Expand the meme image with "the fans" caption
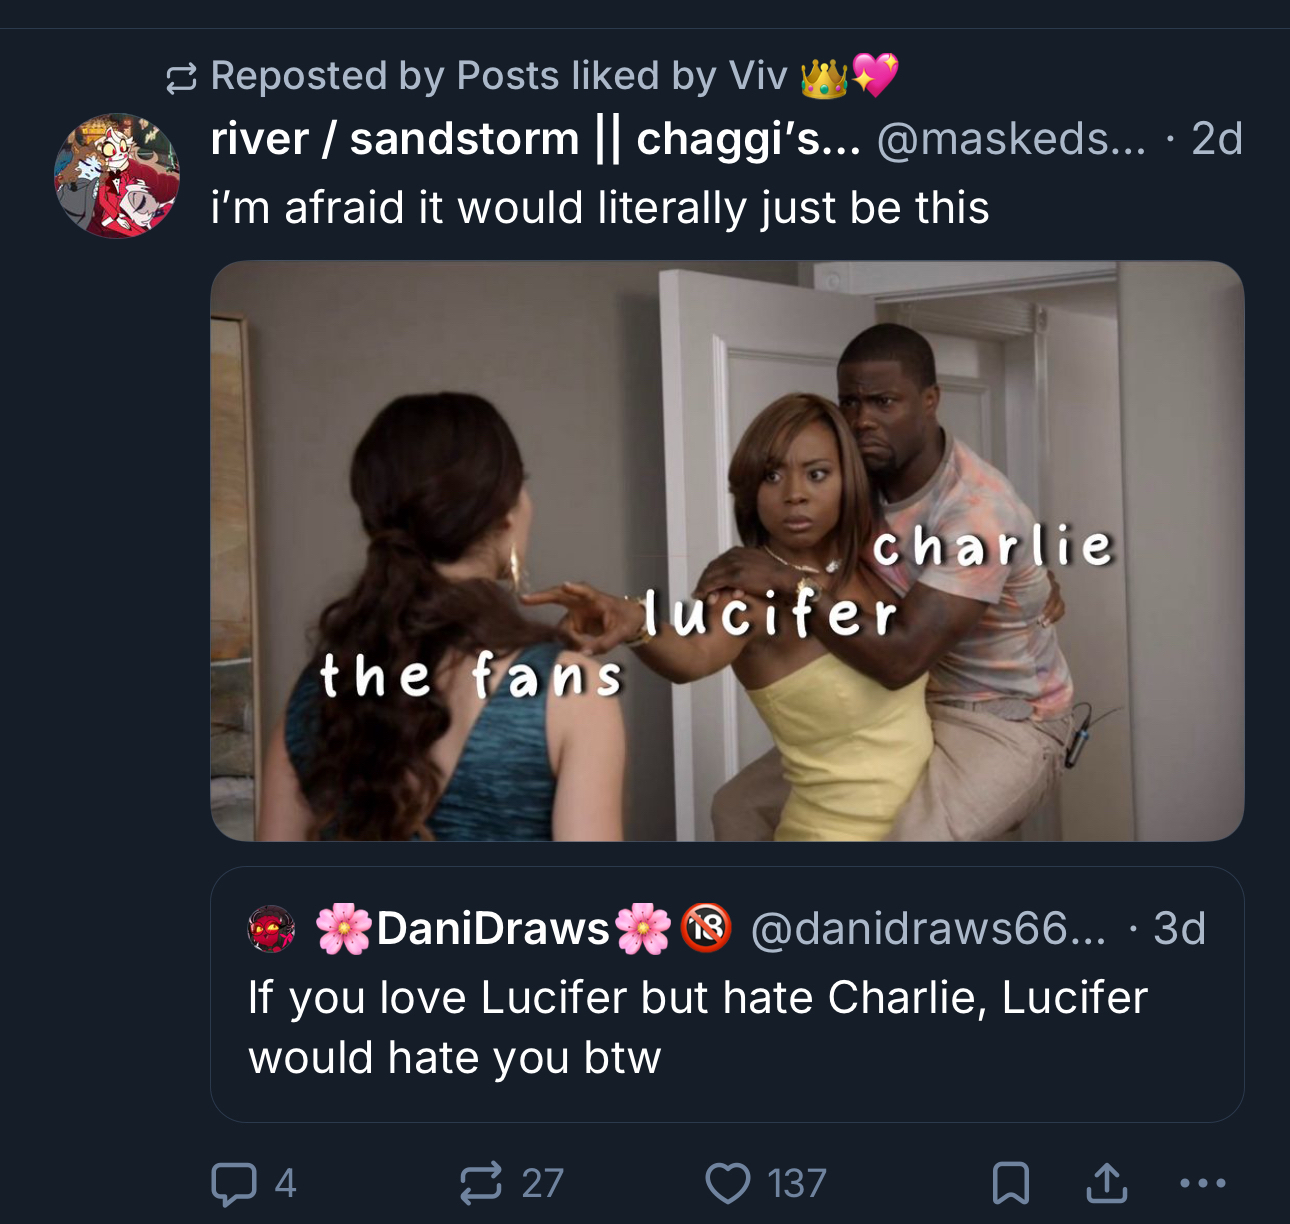This screenshot has height=1224, width=1290. coord(727,551)
